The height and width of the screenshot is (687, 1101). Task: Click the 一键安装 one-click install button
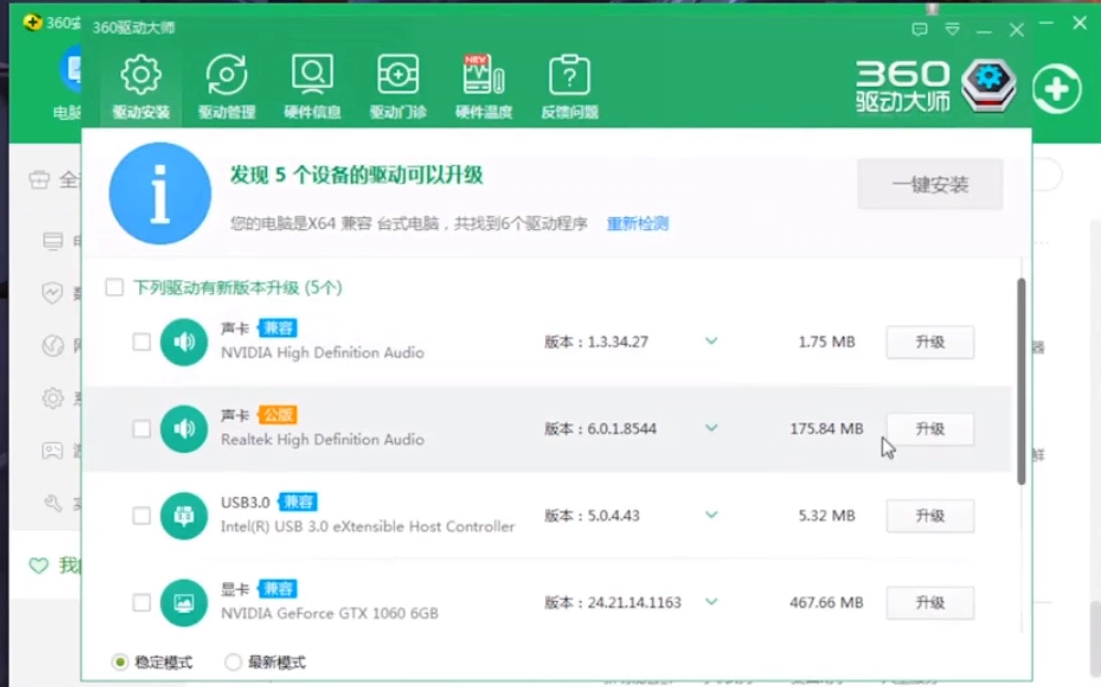point(930,185)
